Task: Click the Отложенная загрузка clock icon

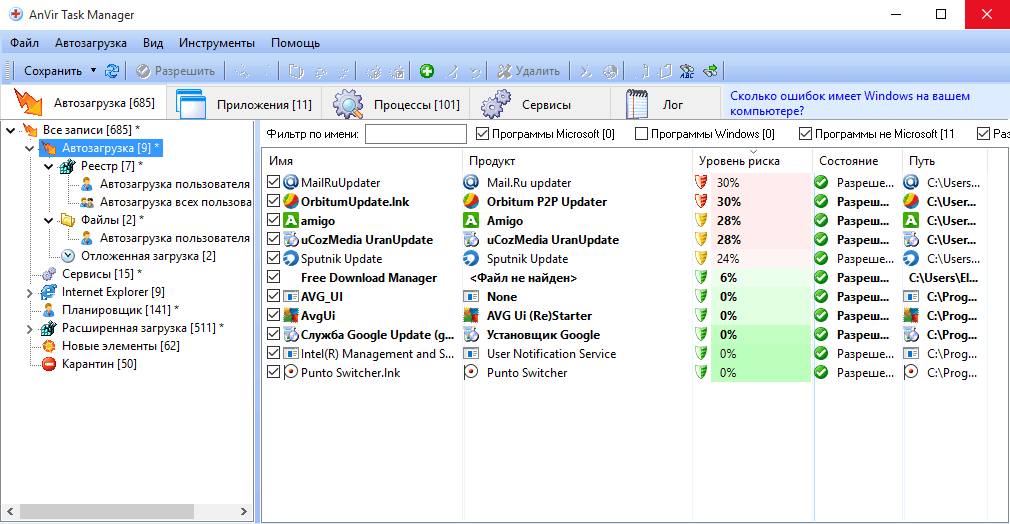Action: tap(68, 256)
